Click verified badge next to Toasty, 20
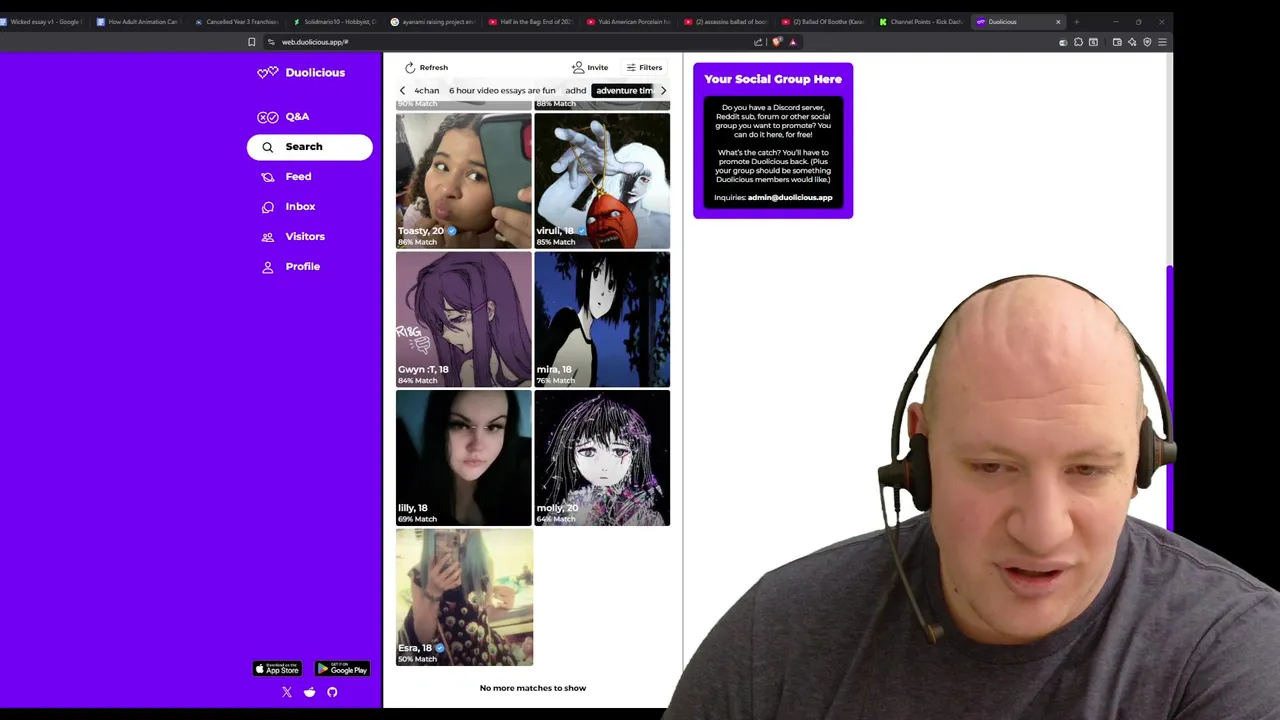The image size is (1280, 720). (452, 231)
